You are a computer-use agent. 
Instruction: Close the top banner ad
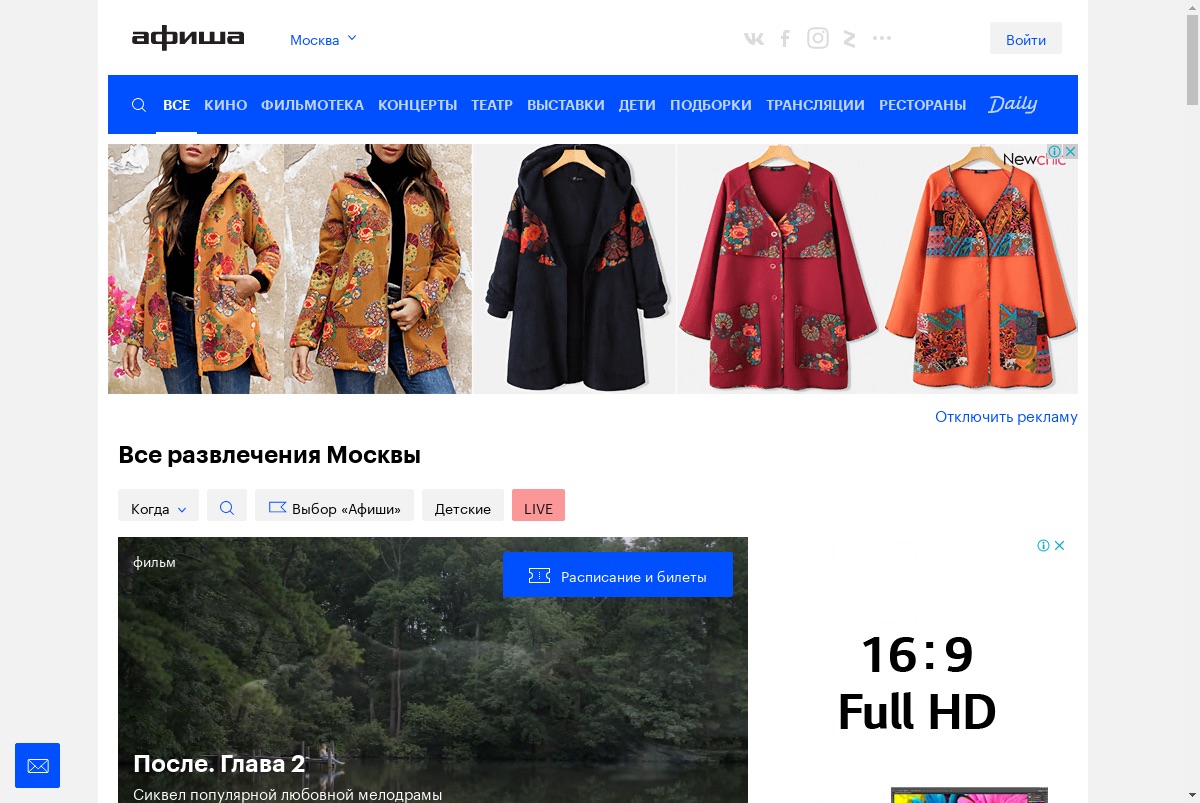(1070, 152)
